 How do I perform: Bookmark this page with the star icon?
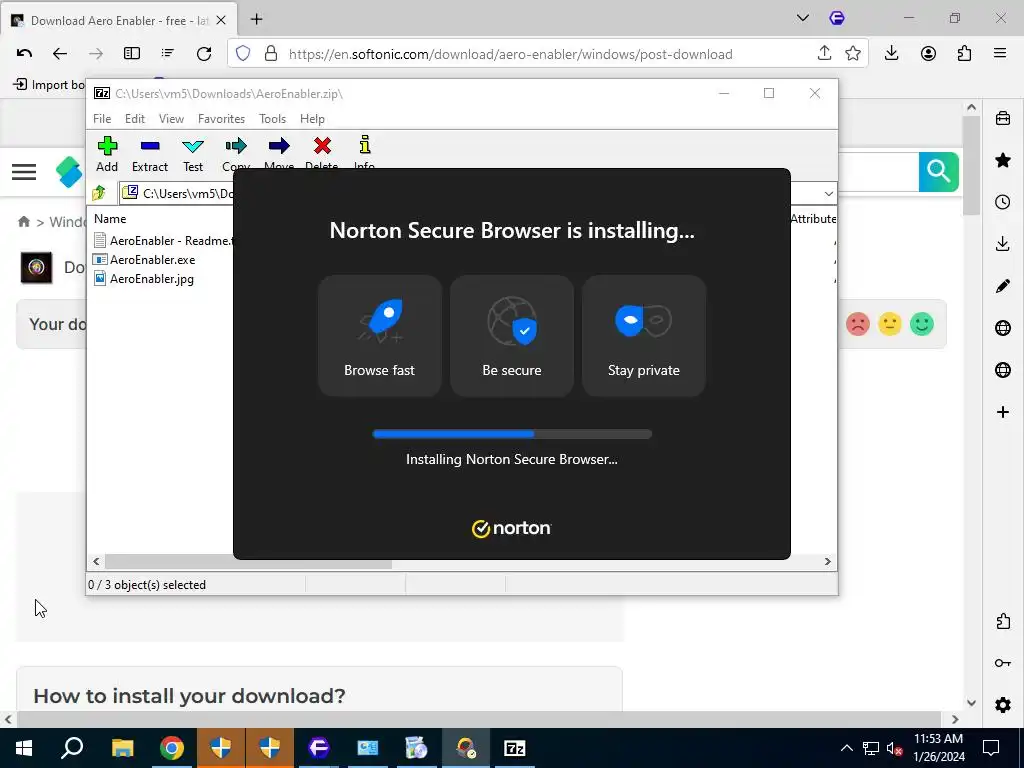click(853, 54)
